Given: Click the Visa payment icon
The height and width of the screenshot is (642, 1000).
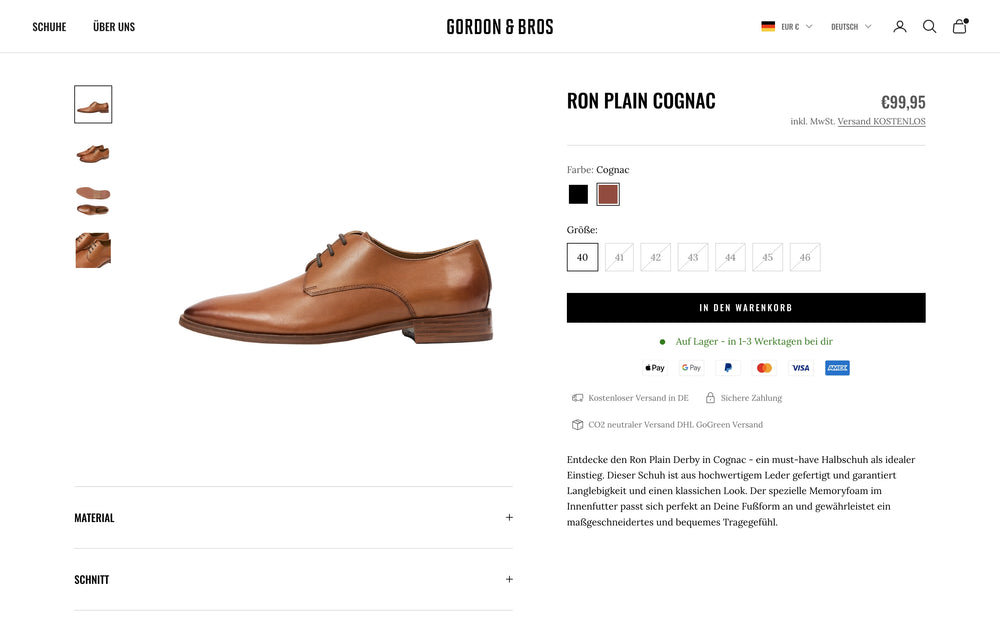Looking at the screenshot, I should pos(800,367).
